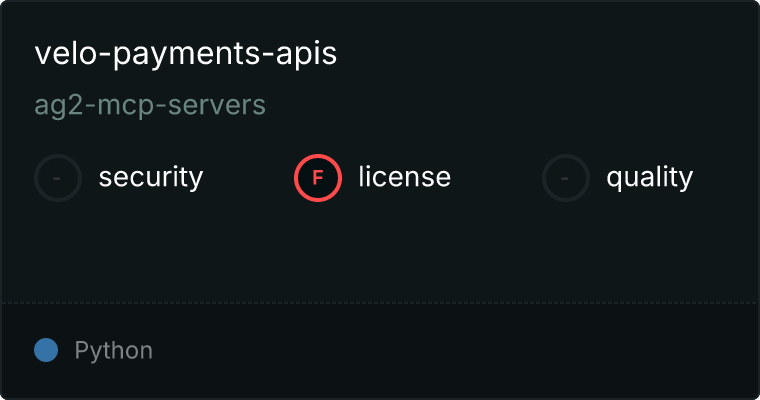The image size is (760, 400).
Task: Click the dashed divider above Python
Action: pos(380,302)
